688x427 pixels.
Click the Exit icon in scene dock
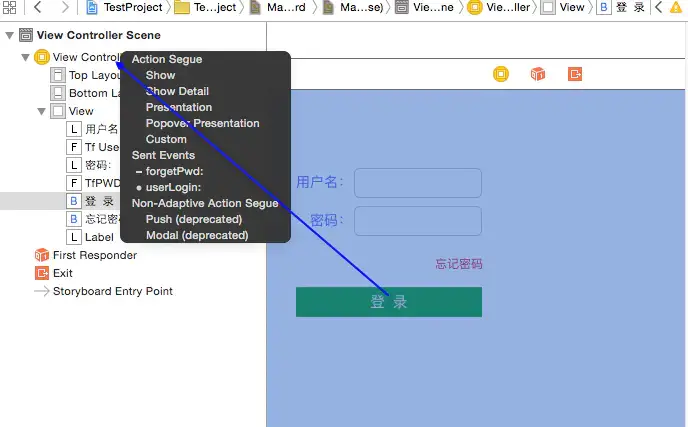point(575,74)
